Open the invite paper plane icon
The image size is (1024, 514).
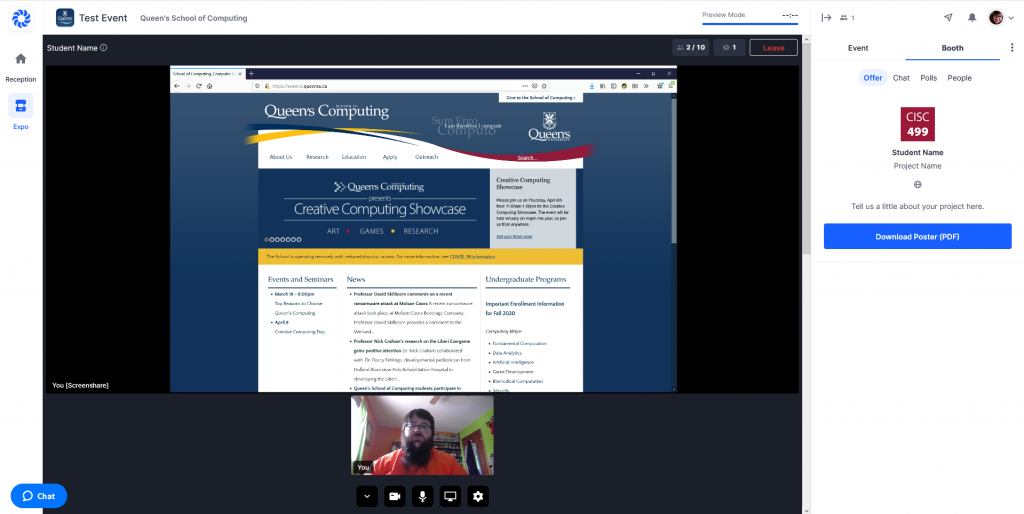[948, 18]
